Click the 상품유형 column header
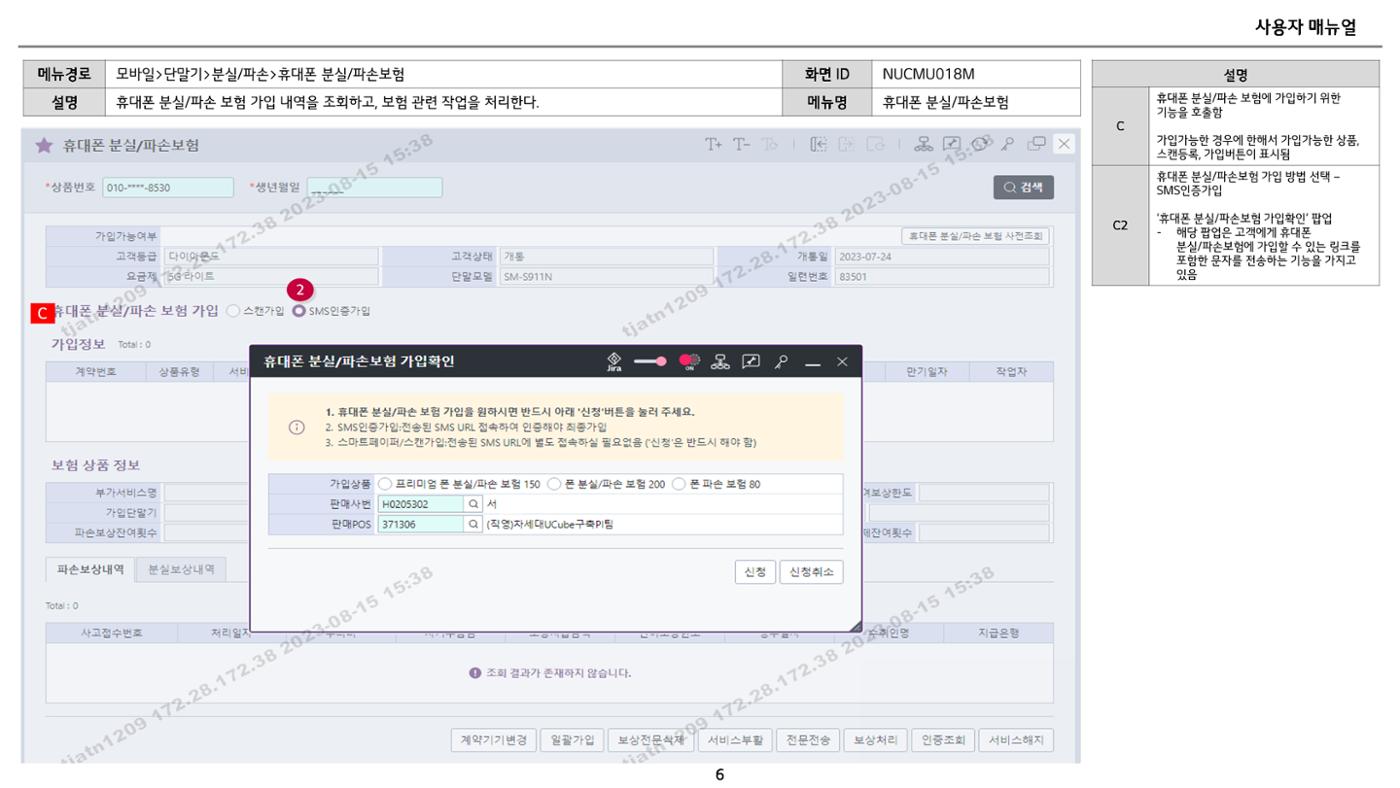 coord(179,372)
